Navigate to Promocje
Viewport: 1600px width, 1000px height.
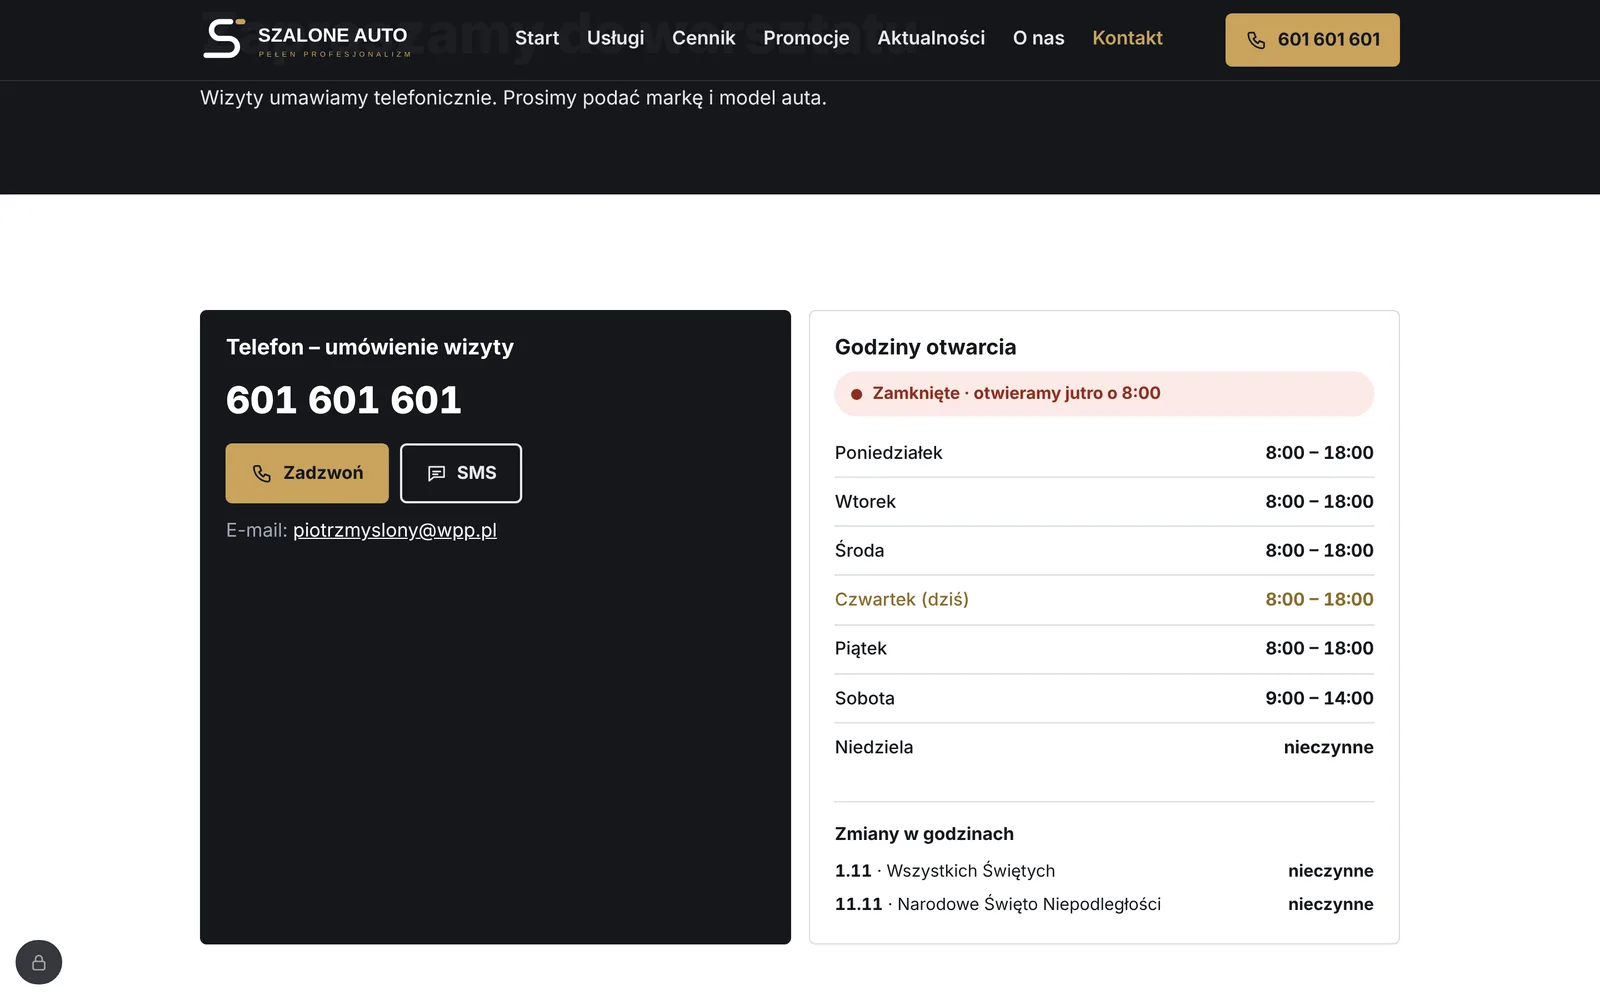(806, 38)
